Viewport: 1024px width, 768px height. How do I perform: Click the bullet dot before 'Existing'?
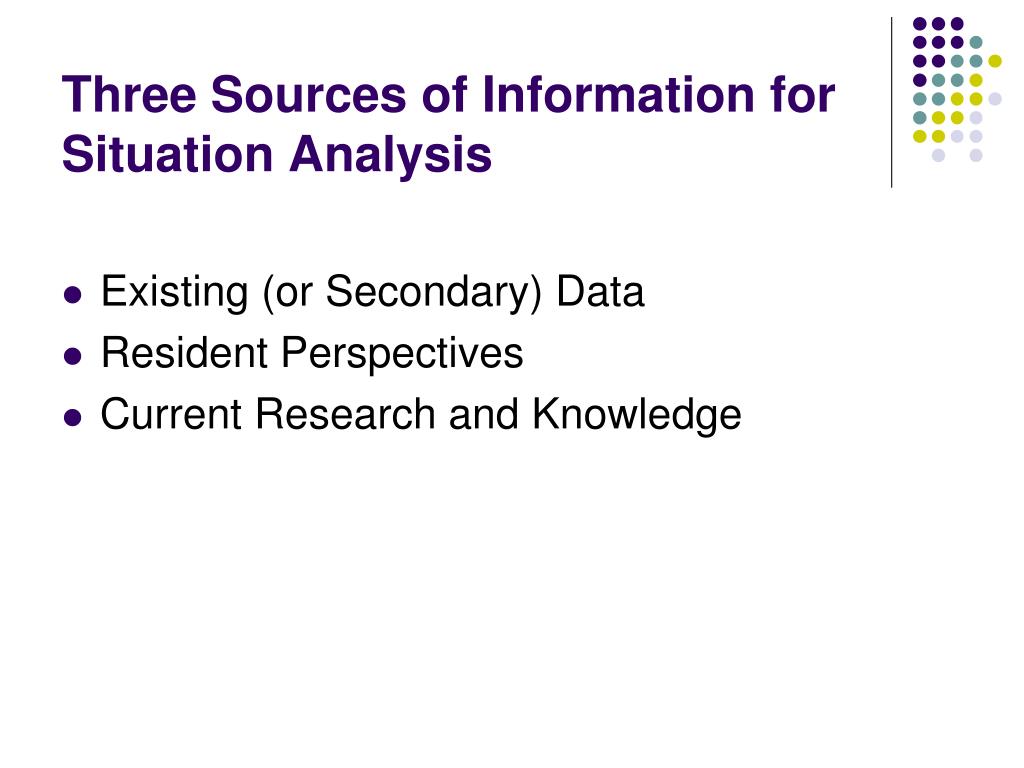(x=73, y=295)
